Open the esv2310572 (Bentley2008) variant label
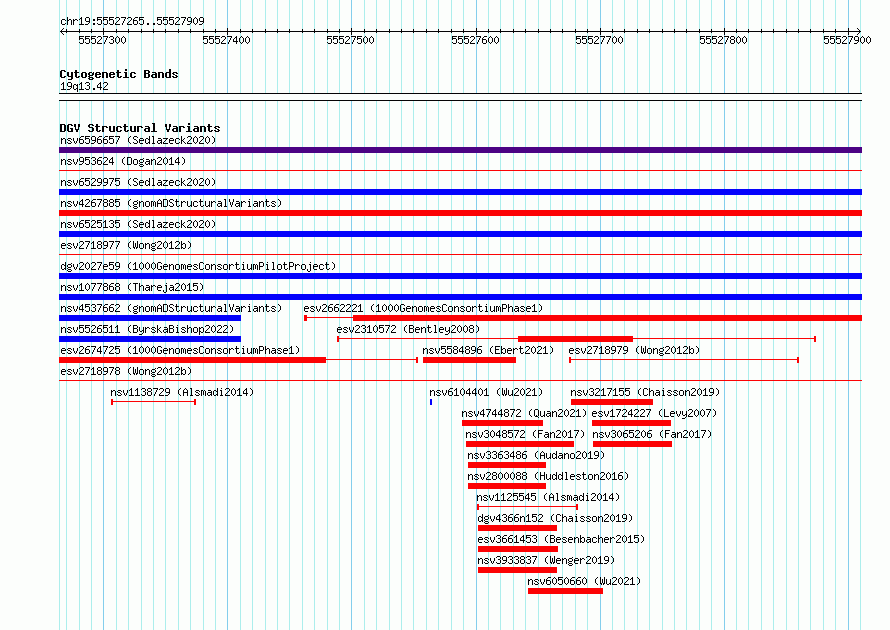Viewport: 890px width, 630px height. click(x=408, y=329)
